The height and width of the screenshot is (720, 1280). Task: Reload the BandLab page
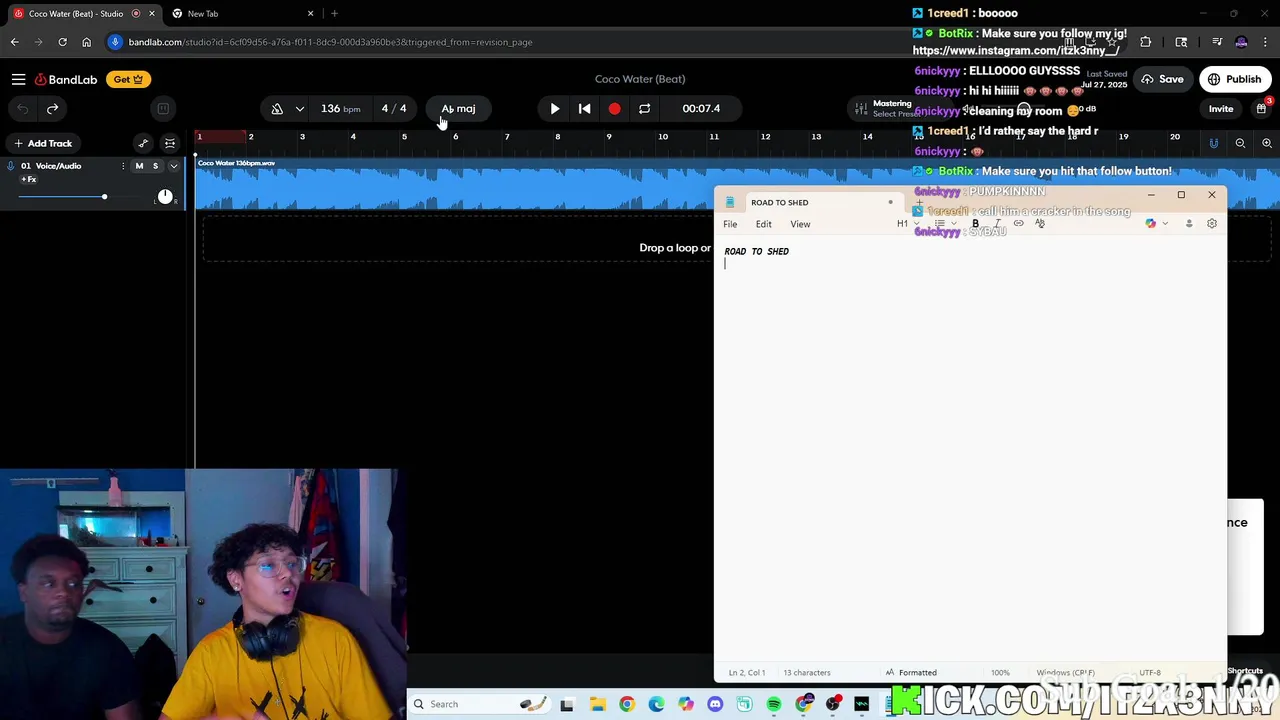tap(62, 42)
